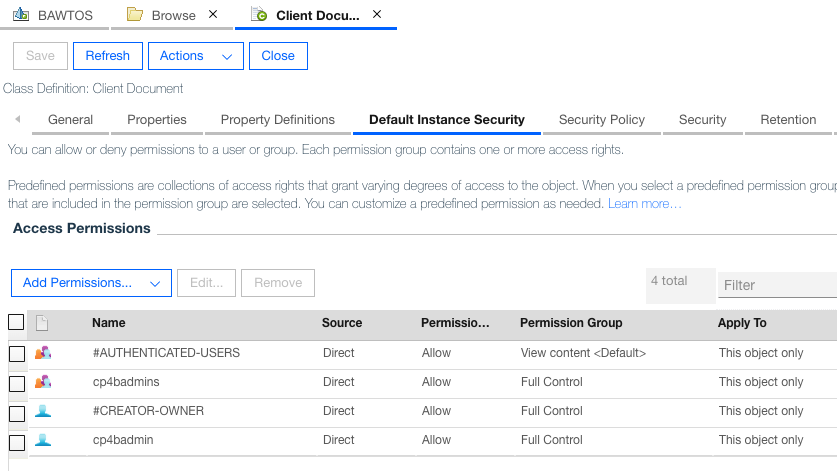837x471 pixels.
Task: Open the Actions dropdown menu
Action: (x=195, y=56)
